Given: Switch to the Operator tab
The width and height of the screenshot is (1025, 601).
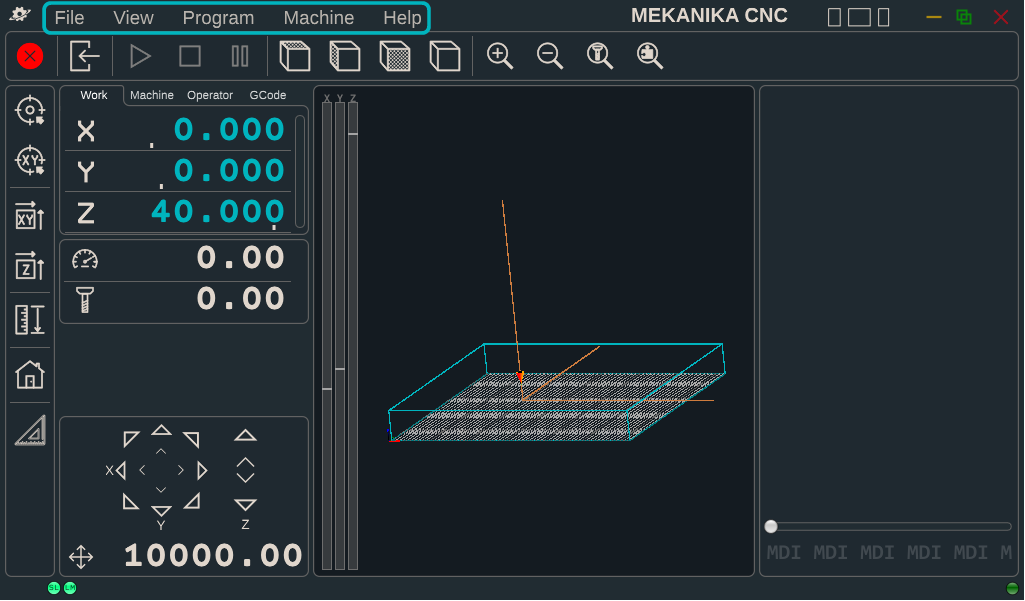Looking at the screenshot, I should coord(210,95).
